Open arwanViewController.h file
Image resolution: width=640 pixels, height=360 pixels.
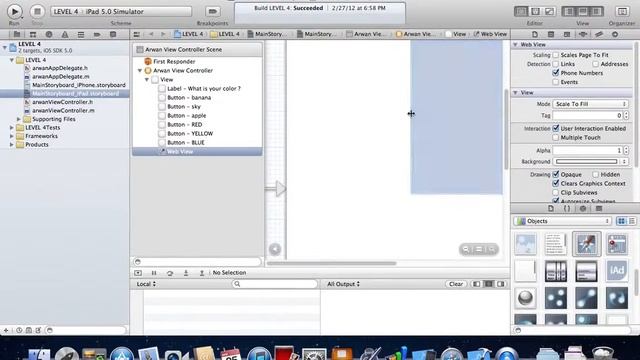click(x=62, y=102)
